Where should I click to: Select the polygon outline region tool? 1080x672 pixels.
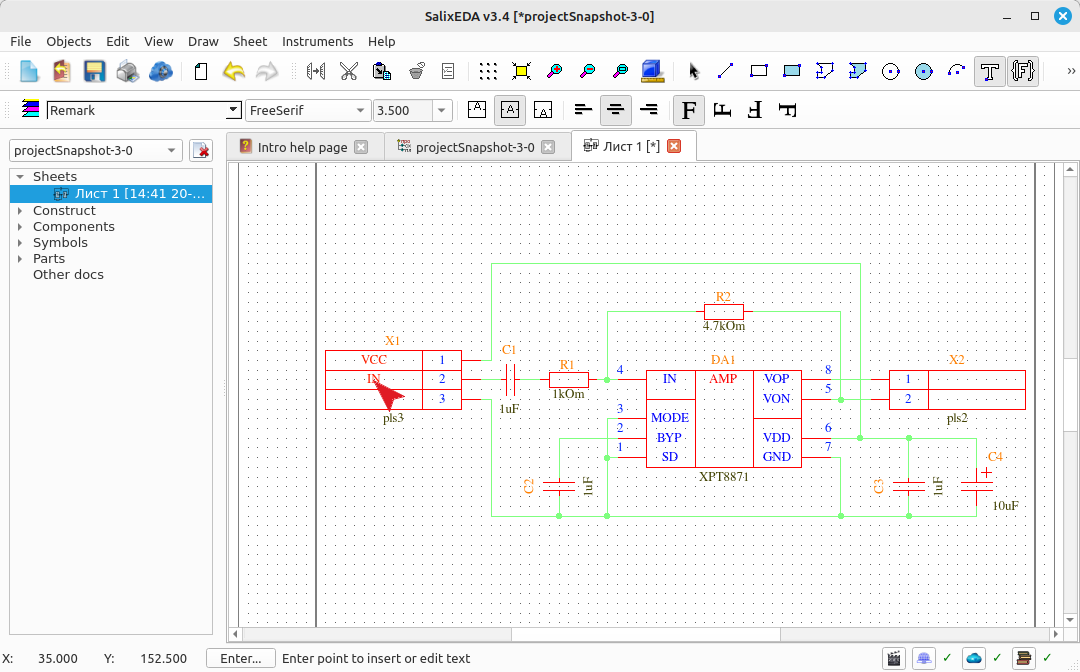click(824, 71)
